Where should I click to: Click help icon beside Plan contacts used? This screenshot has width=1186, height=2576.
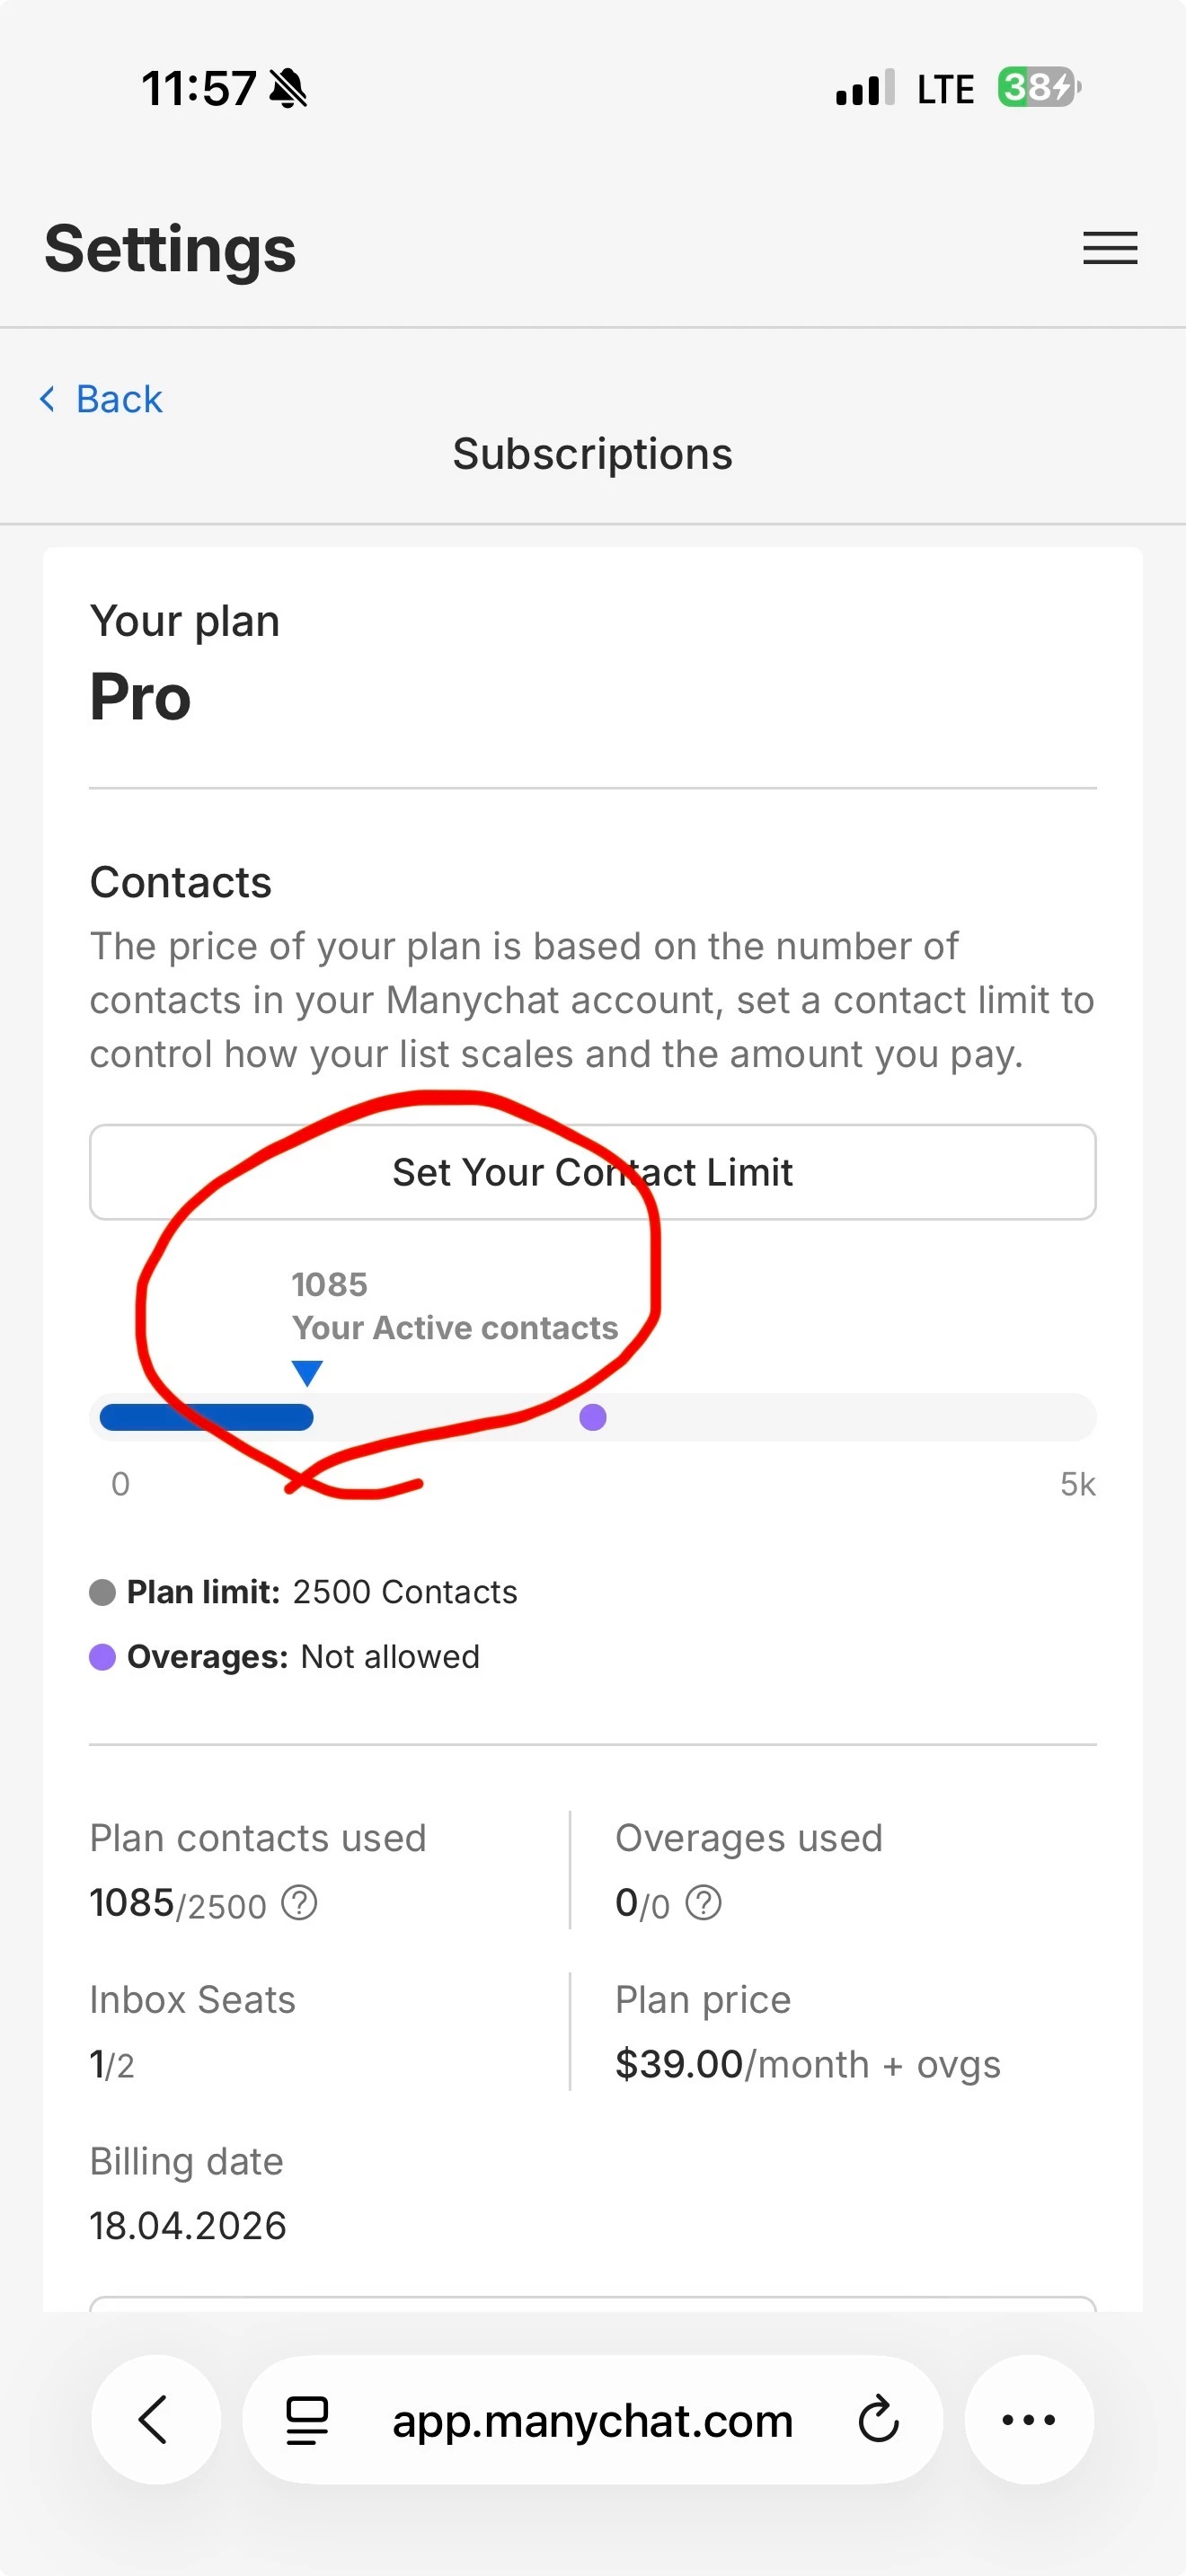coord(299,1903)
